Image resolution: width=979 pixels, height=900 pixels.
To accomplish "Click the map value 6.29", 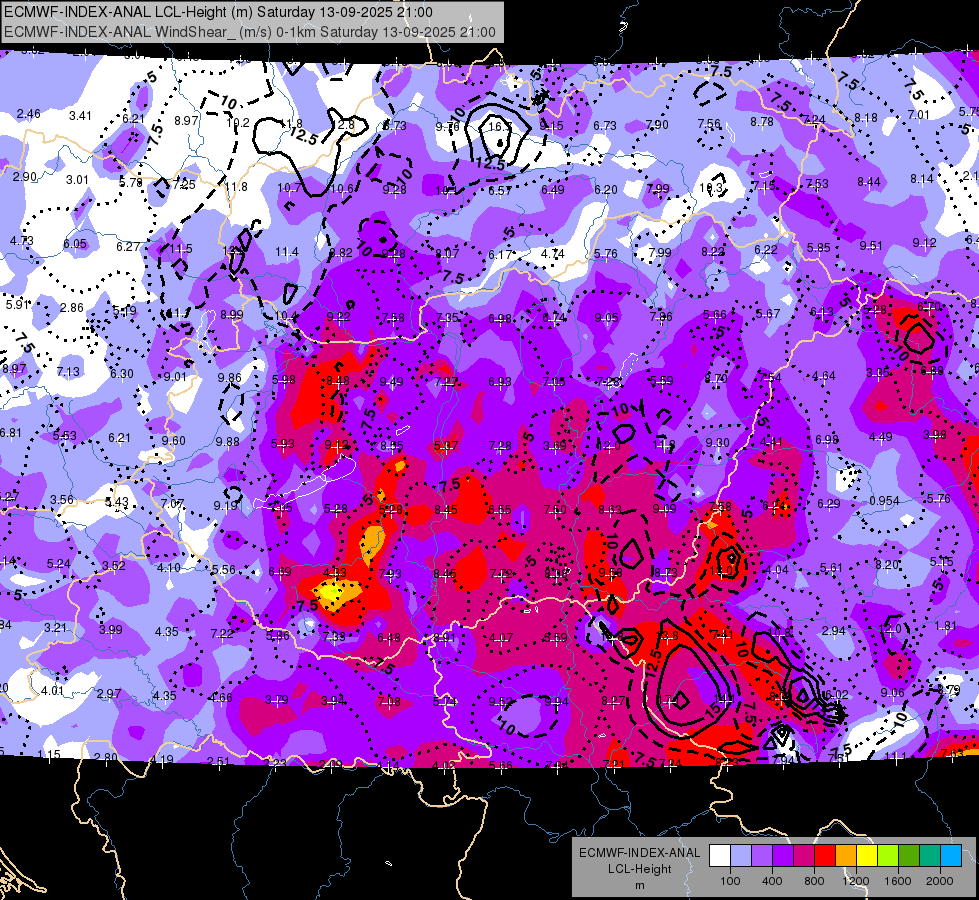I will point(829,503).
